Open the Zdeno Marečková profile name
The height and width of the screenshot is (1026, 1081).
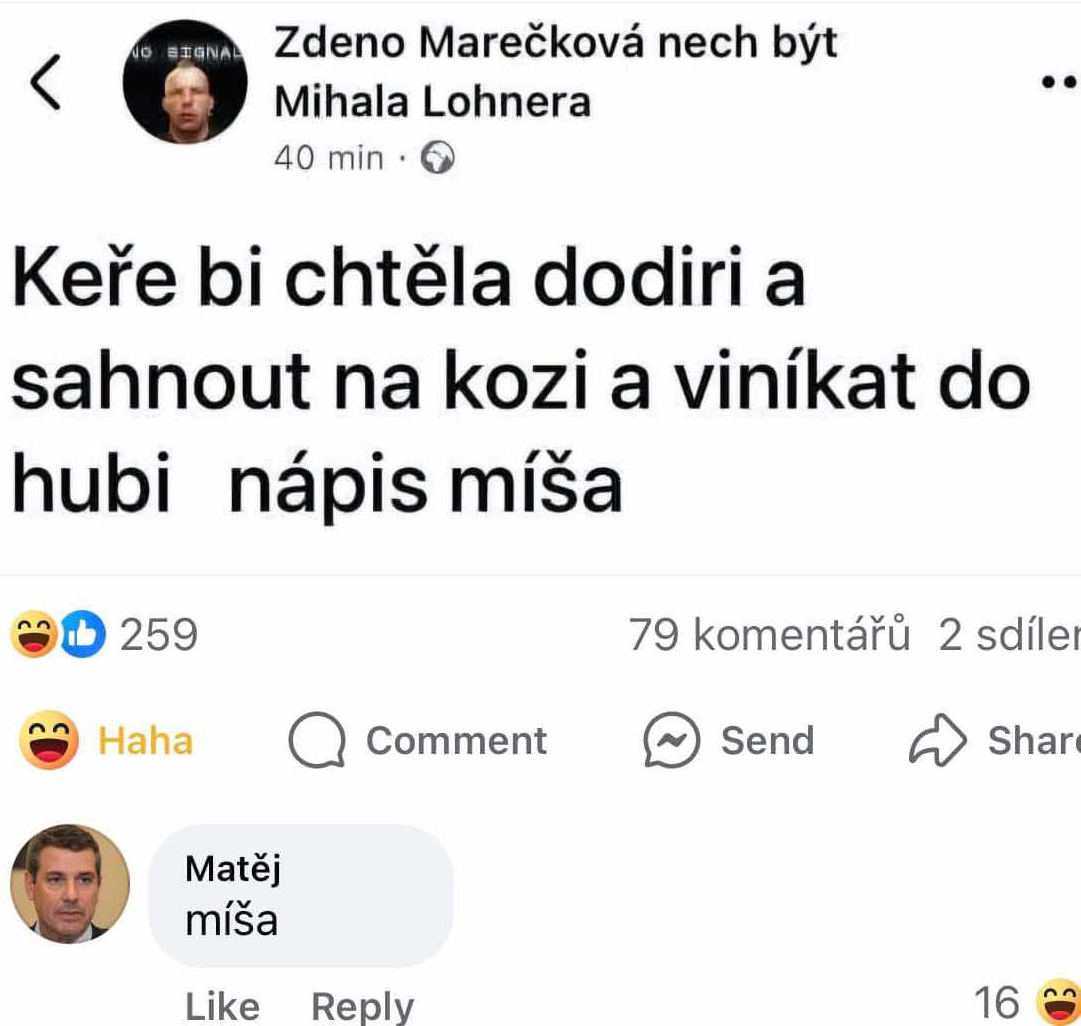coord(555,43)
